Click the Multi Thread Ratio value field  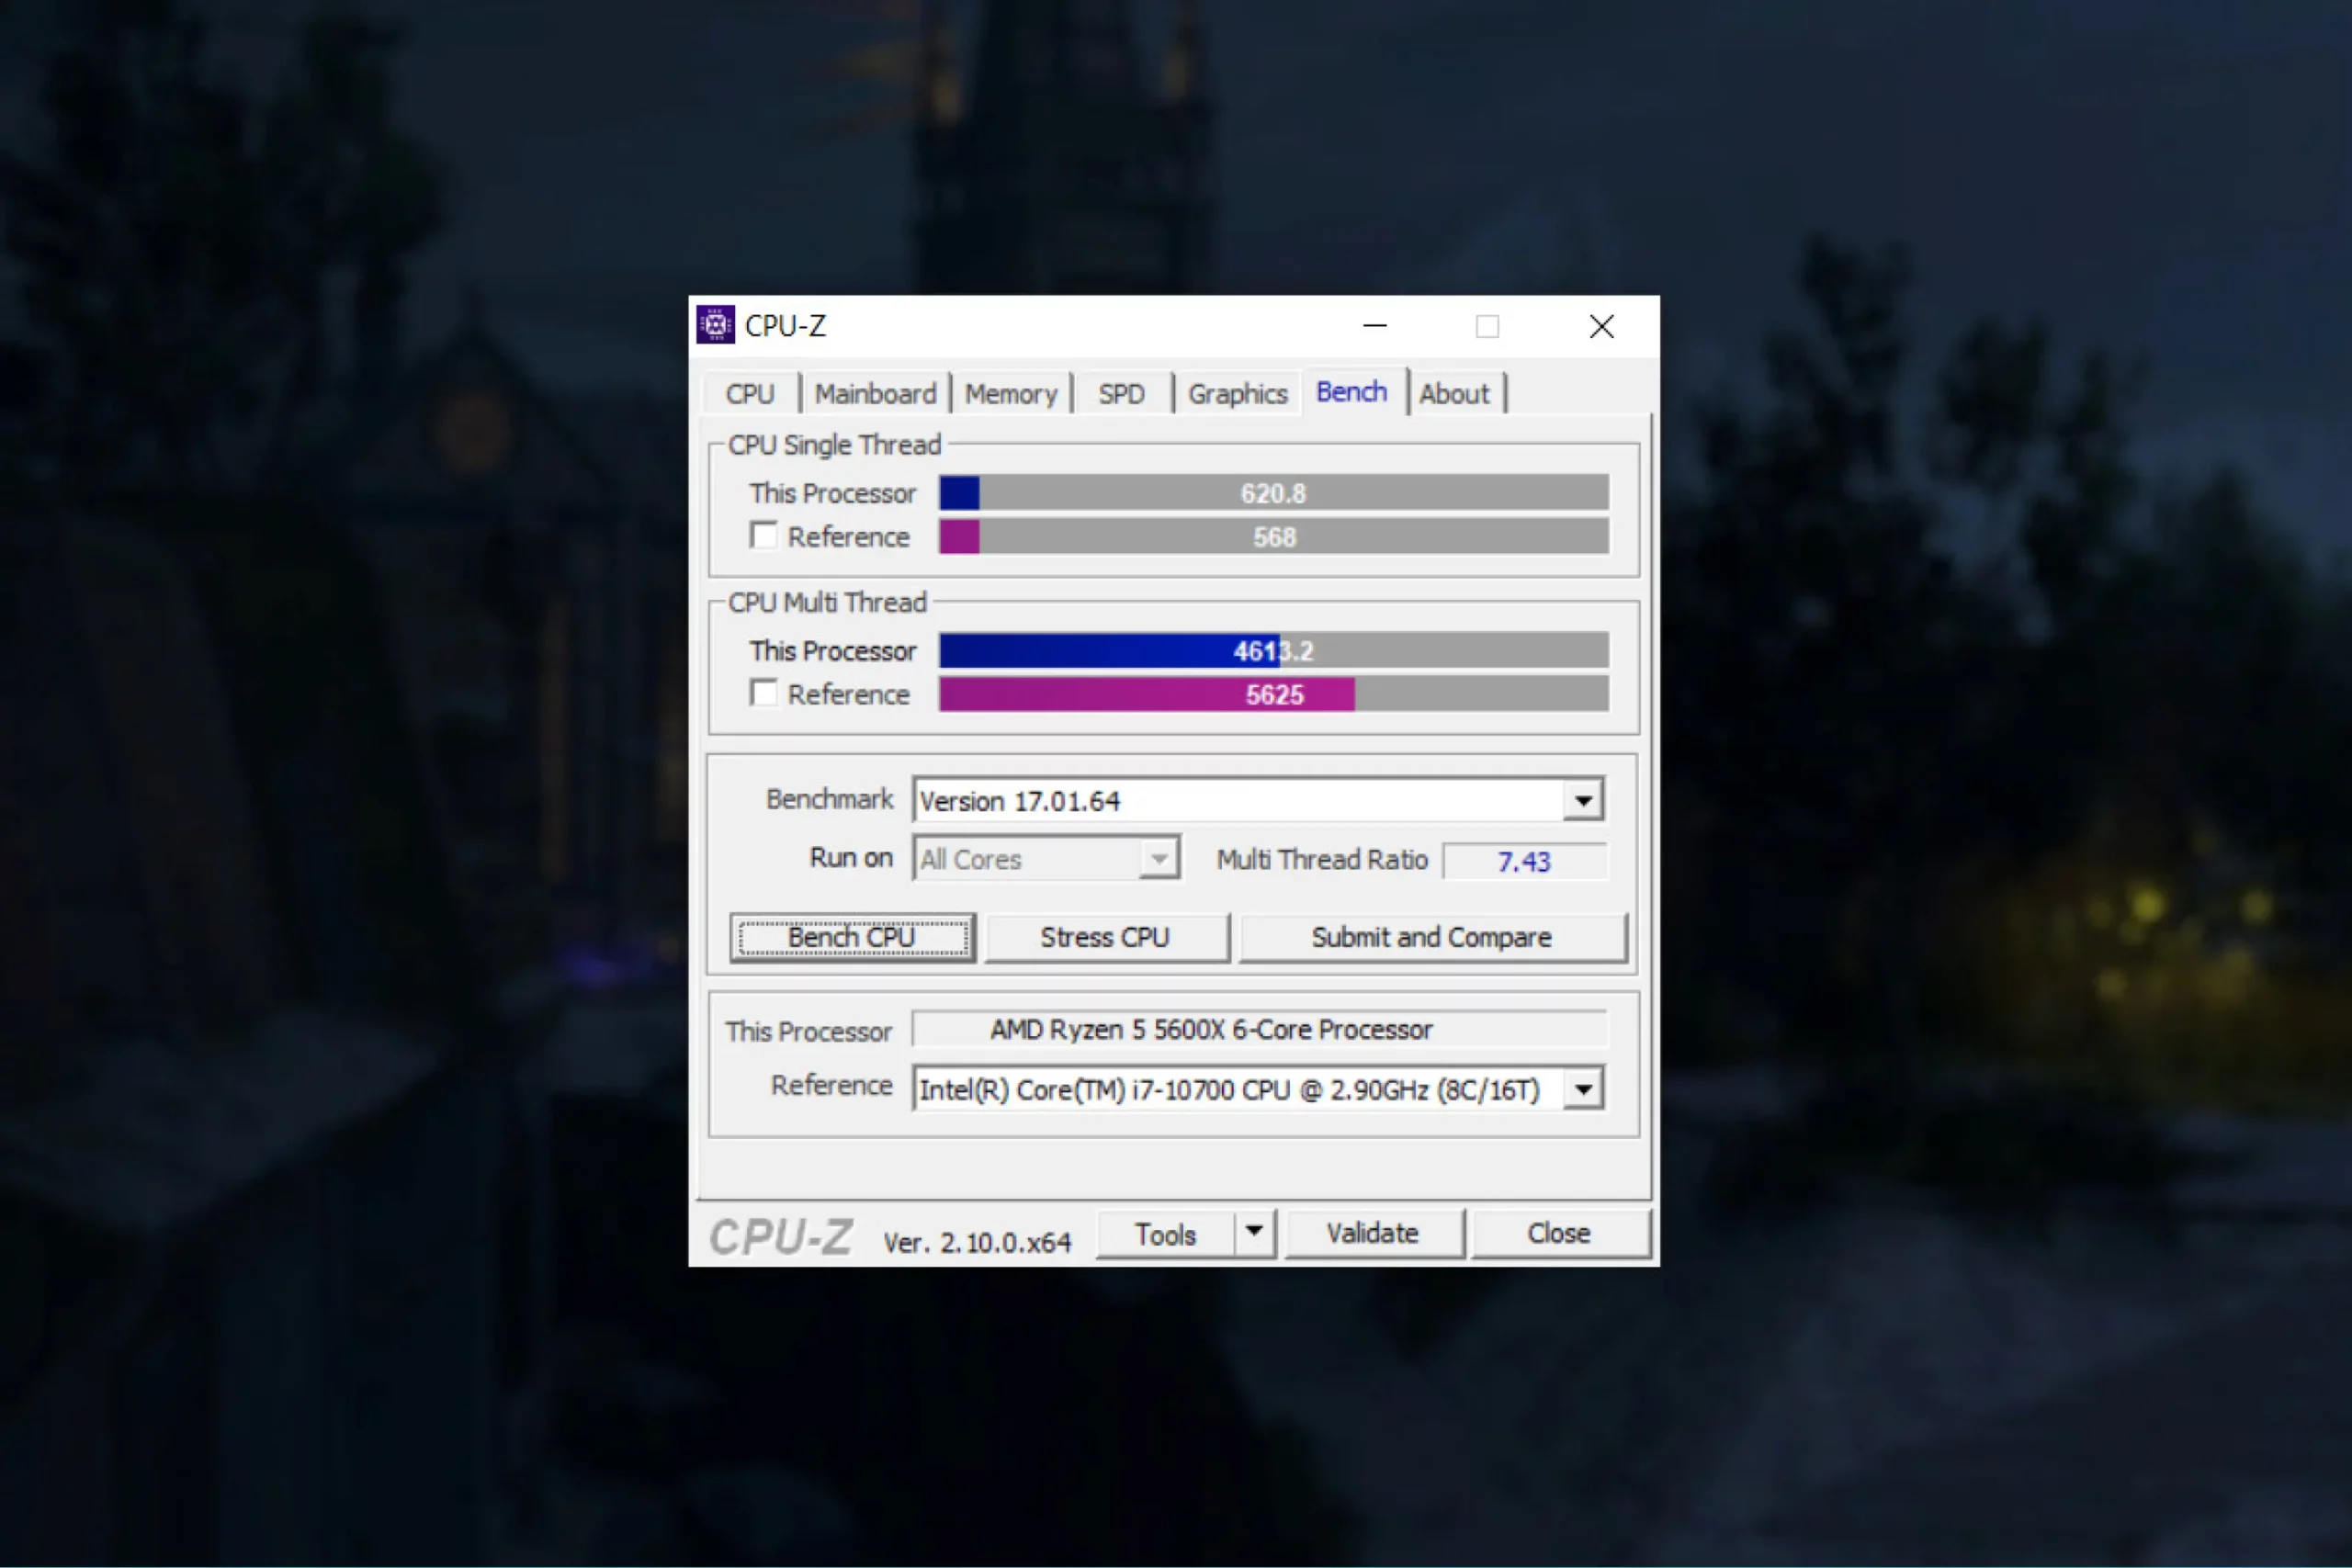tap(1523, 861)
